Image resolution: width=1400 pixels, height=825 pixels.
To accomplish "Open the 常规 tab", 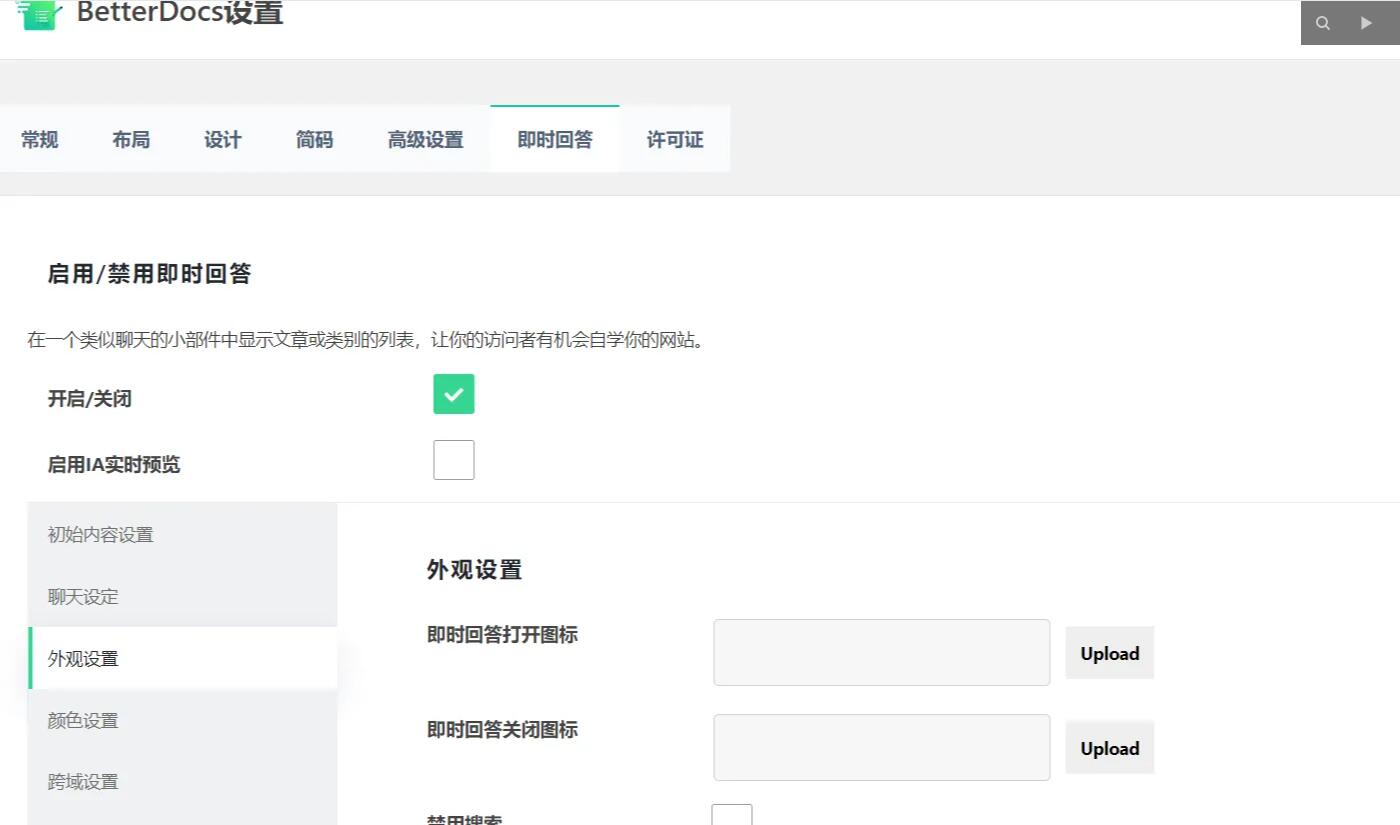I will (x=40, y=140).
